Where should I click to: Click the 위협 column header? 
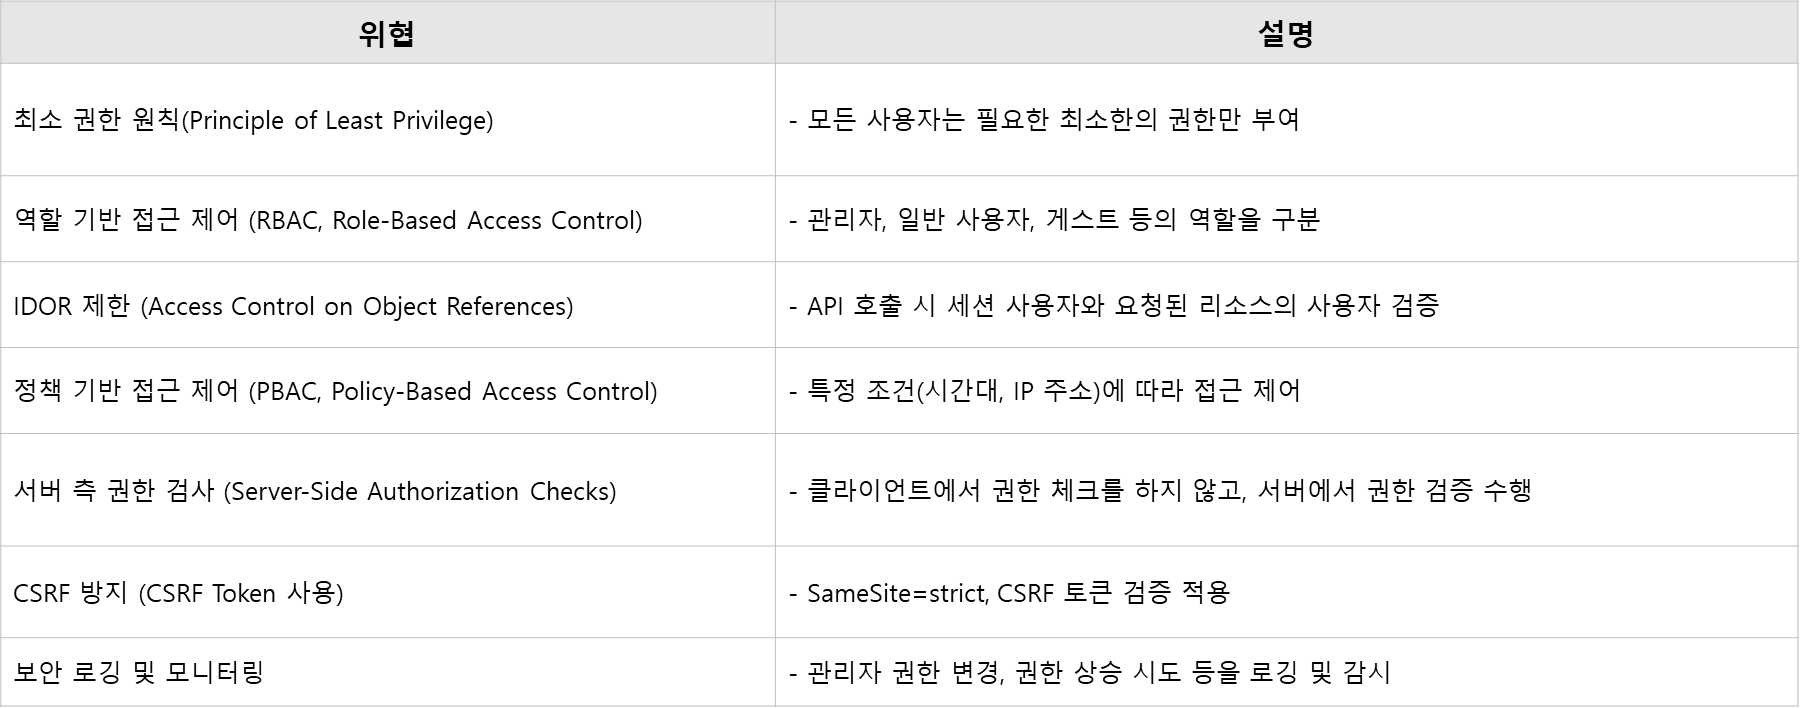(386, 35)
